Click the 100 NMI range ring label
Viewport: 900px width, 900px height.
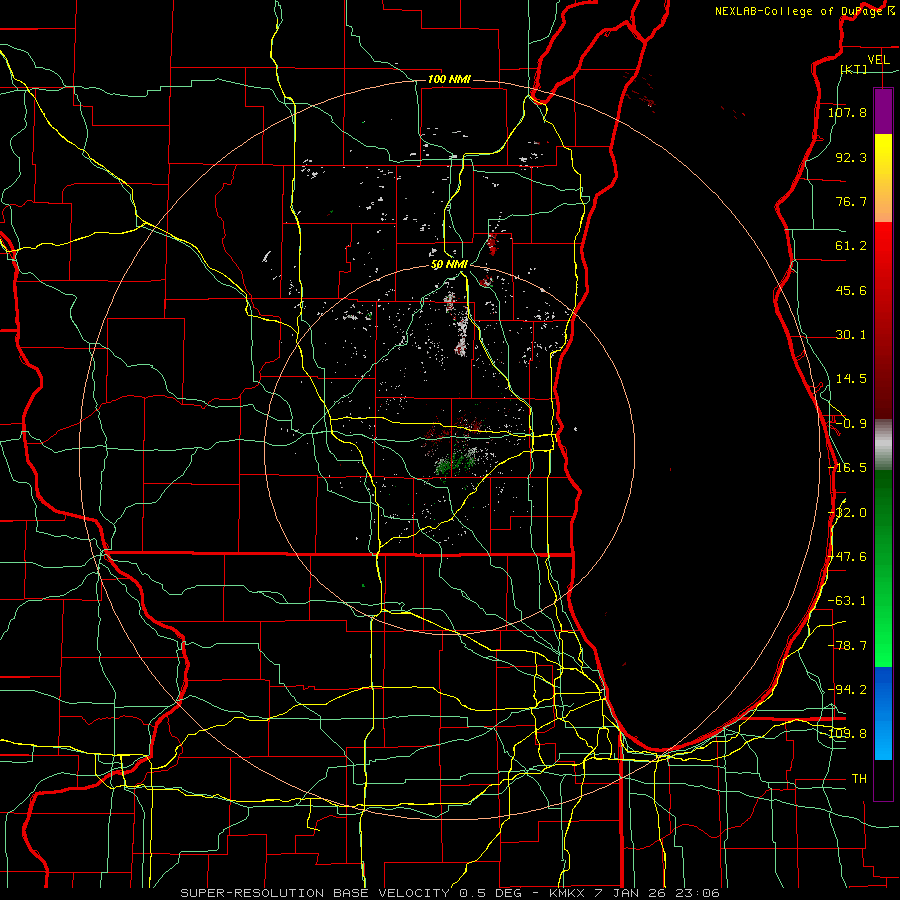click(449, 79)
